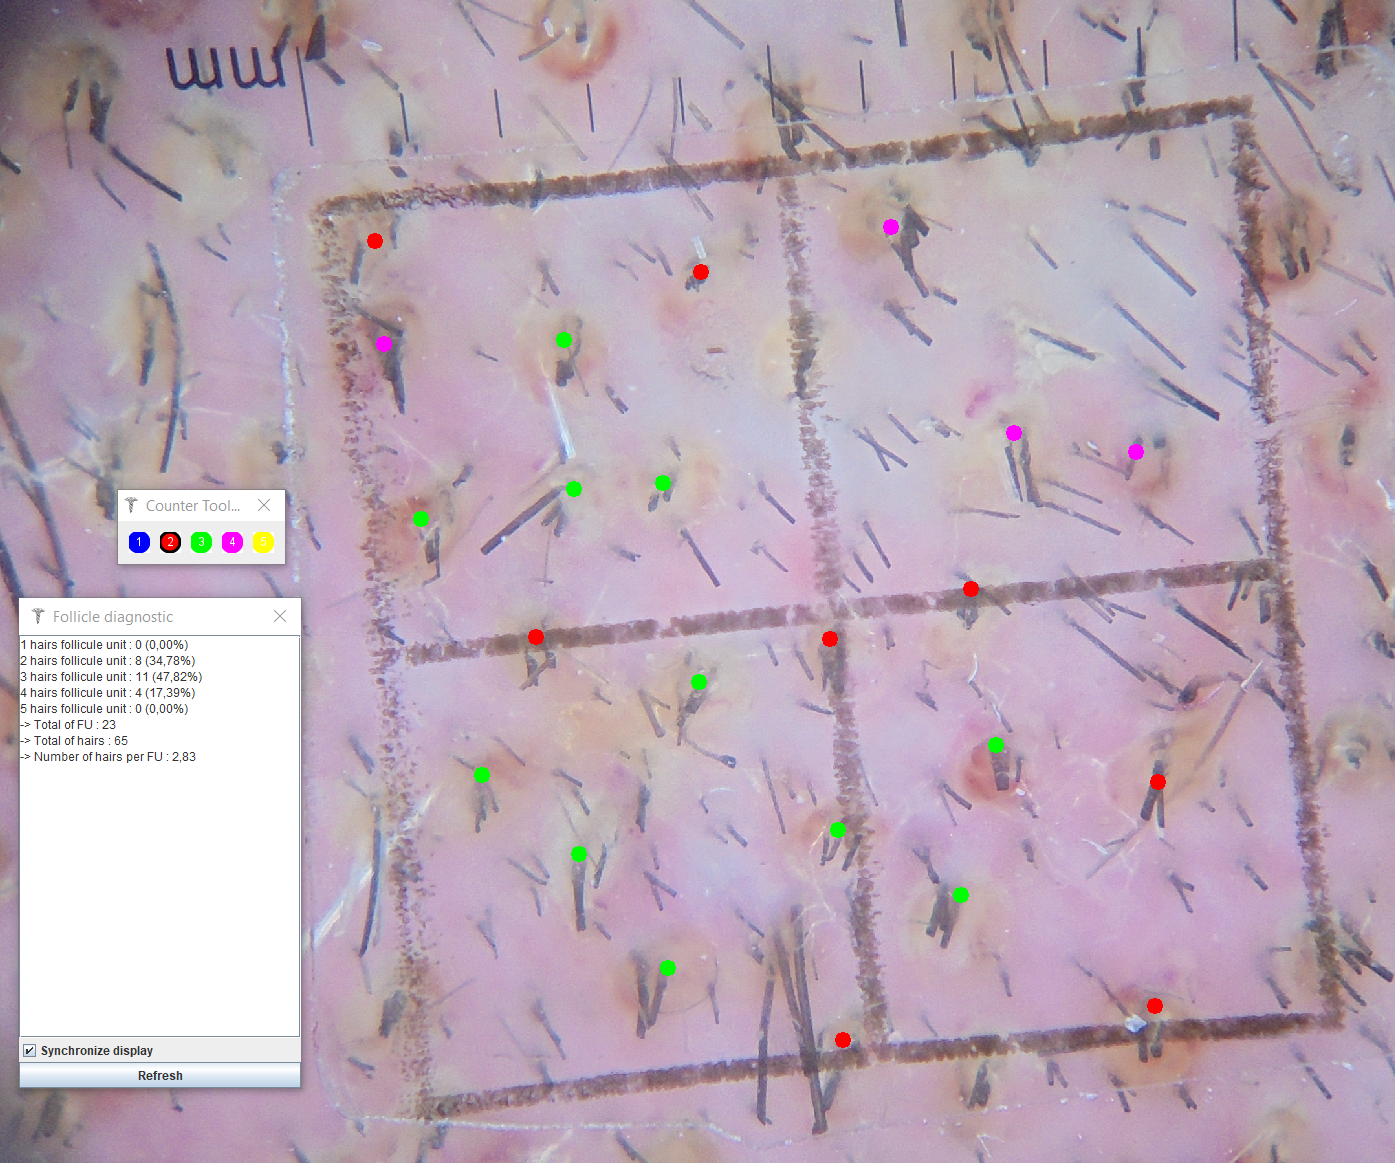The image size is (1395, 1163).
Task: Select the blue 1-hair counter
Action: [139, 542]
